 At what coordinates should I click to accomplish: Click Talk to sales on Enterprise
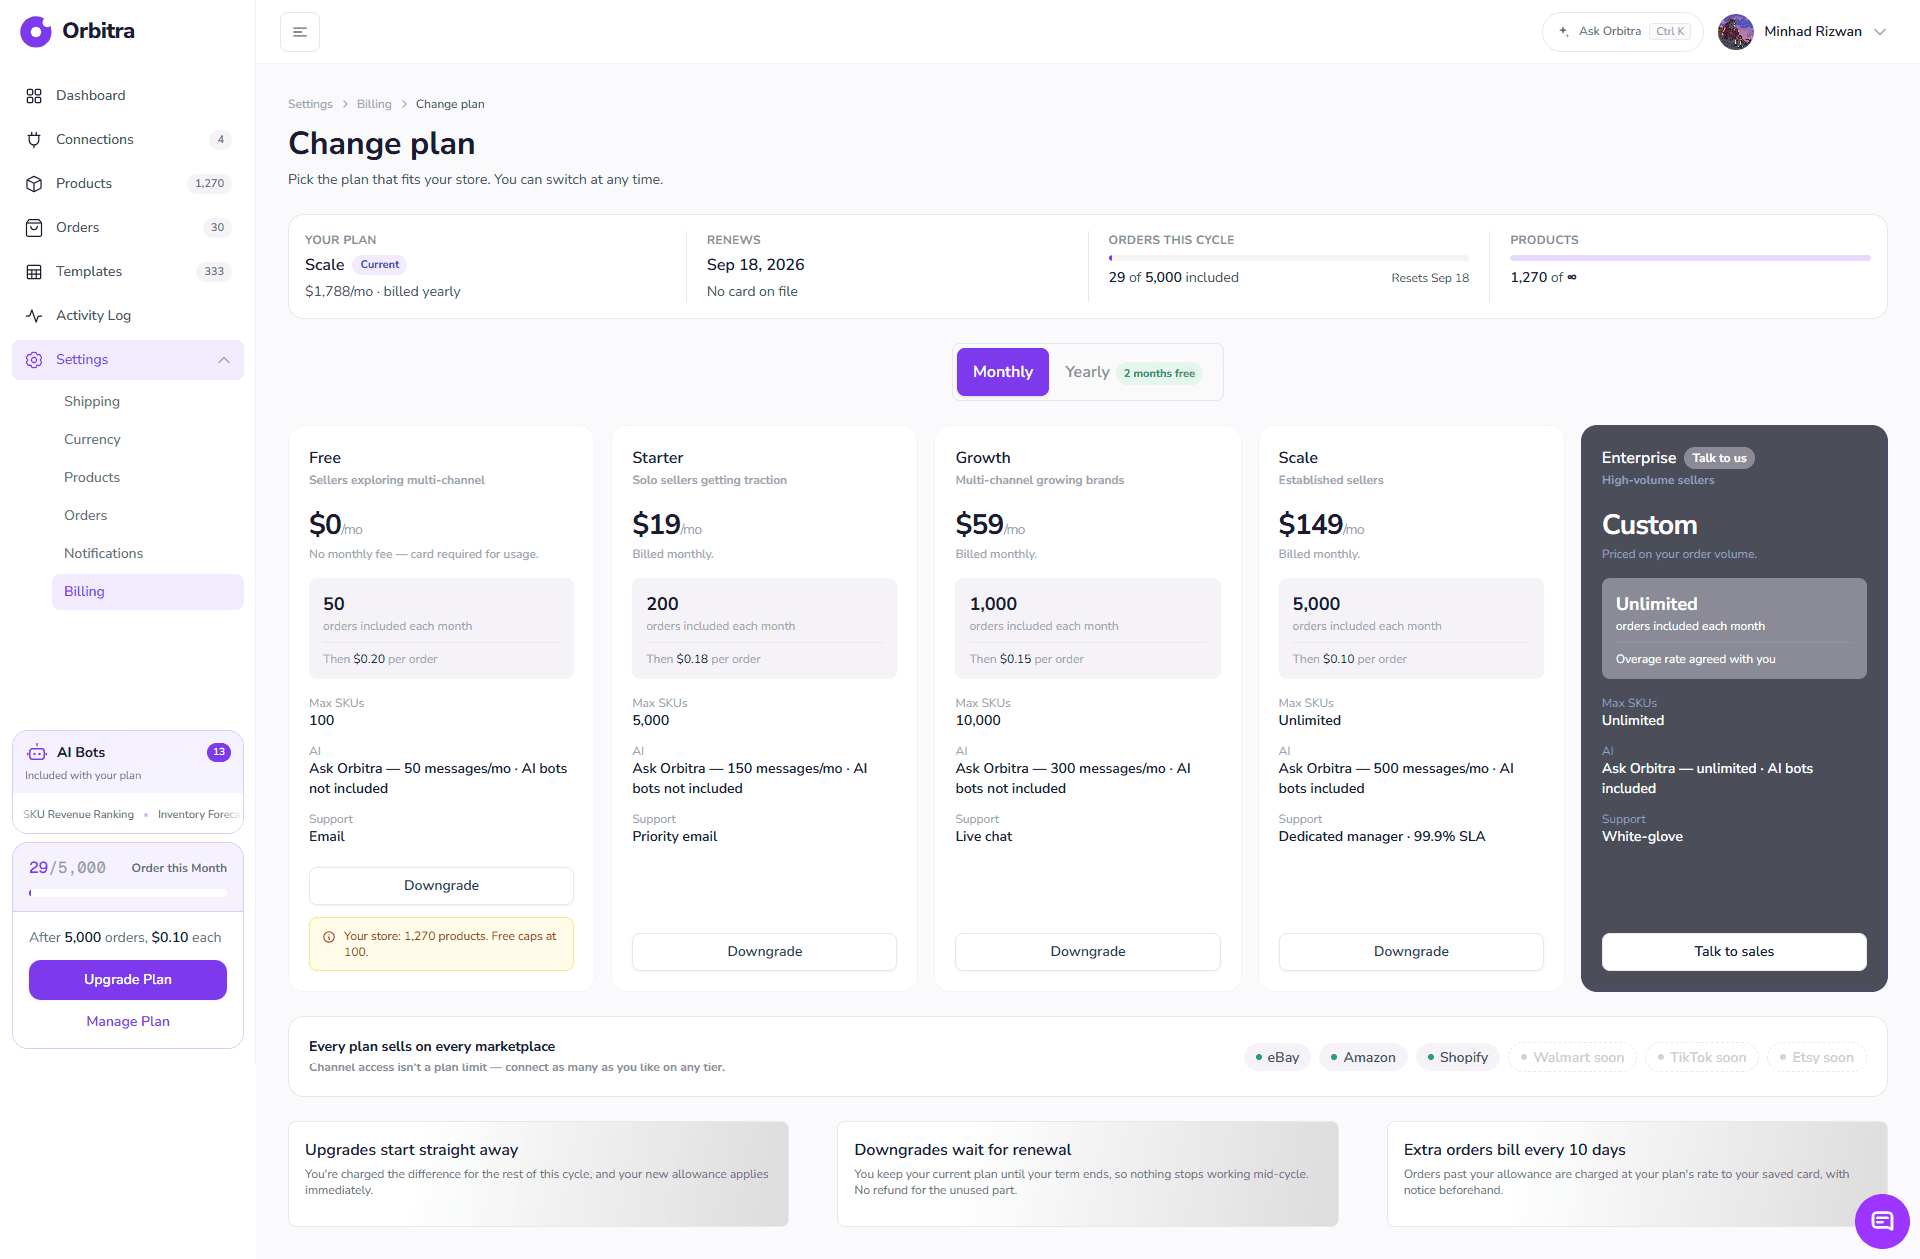coord(1734,952)
